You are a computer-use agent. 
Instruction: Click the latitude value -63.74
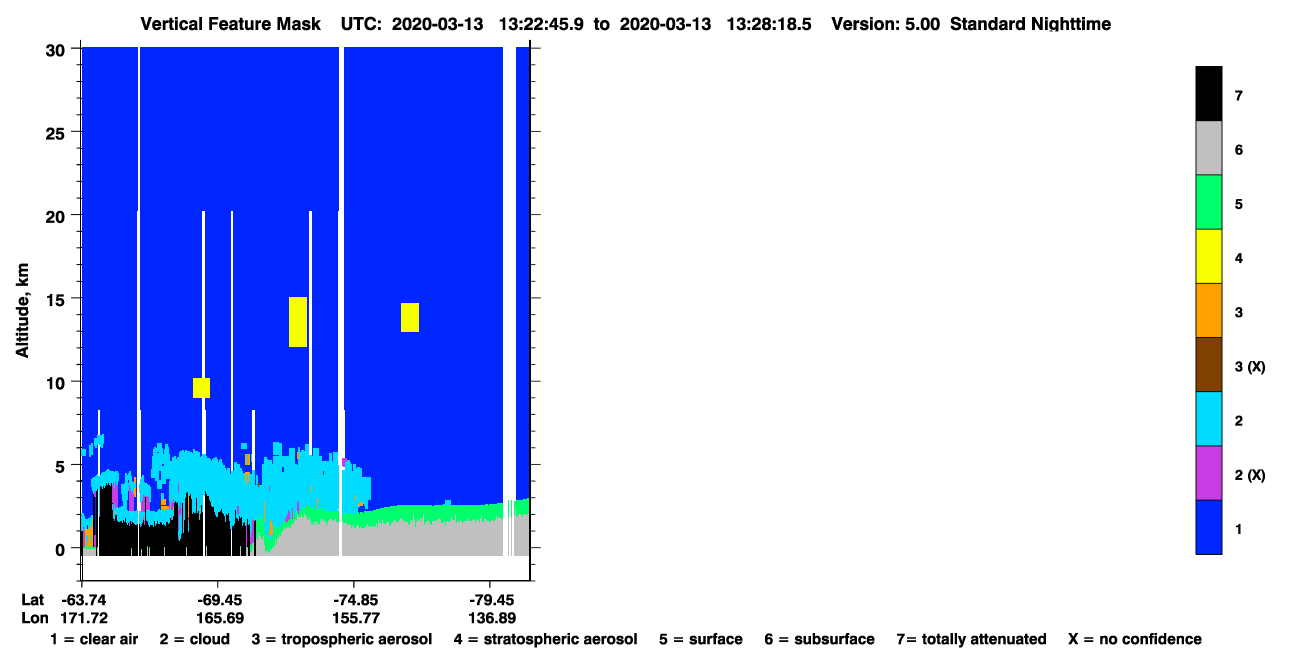click(x=83, y=600)
